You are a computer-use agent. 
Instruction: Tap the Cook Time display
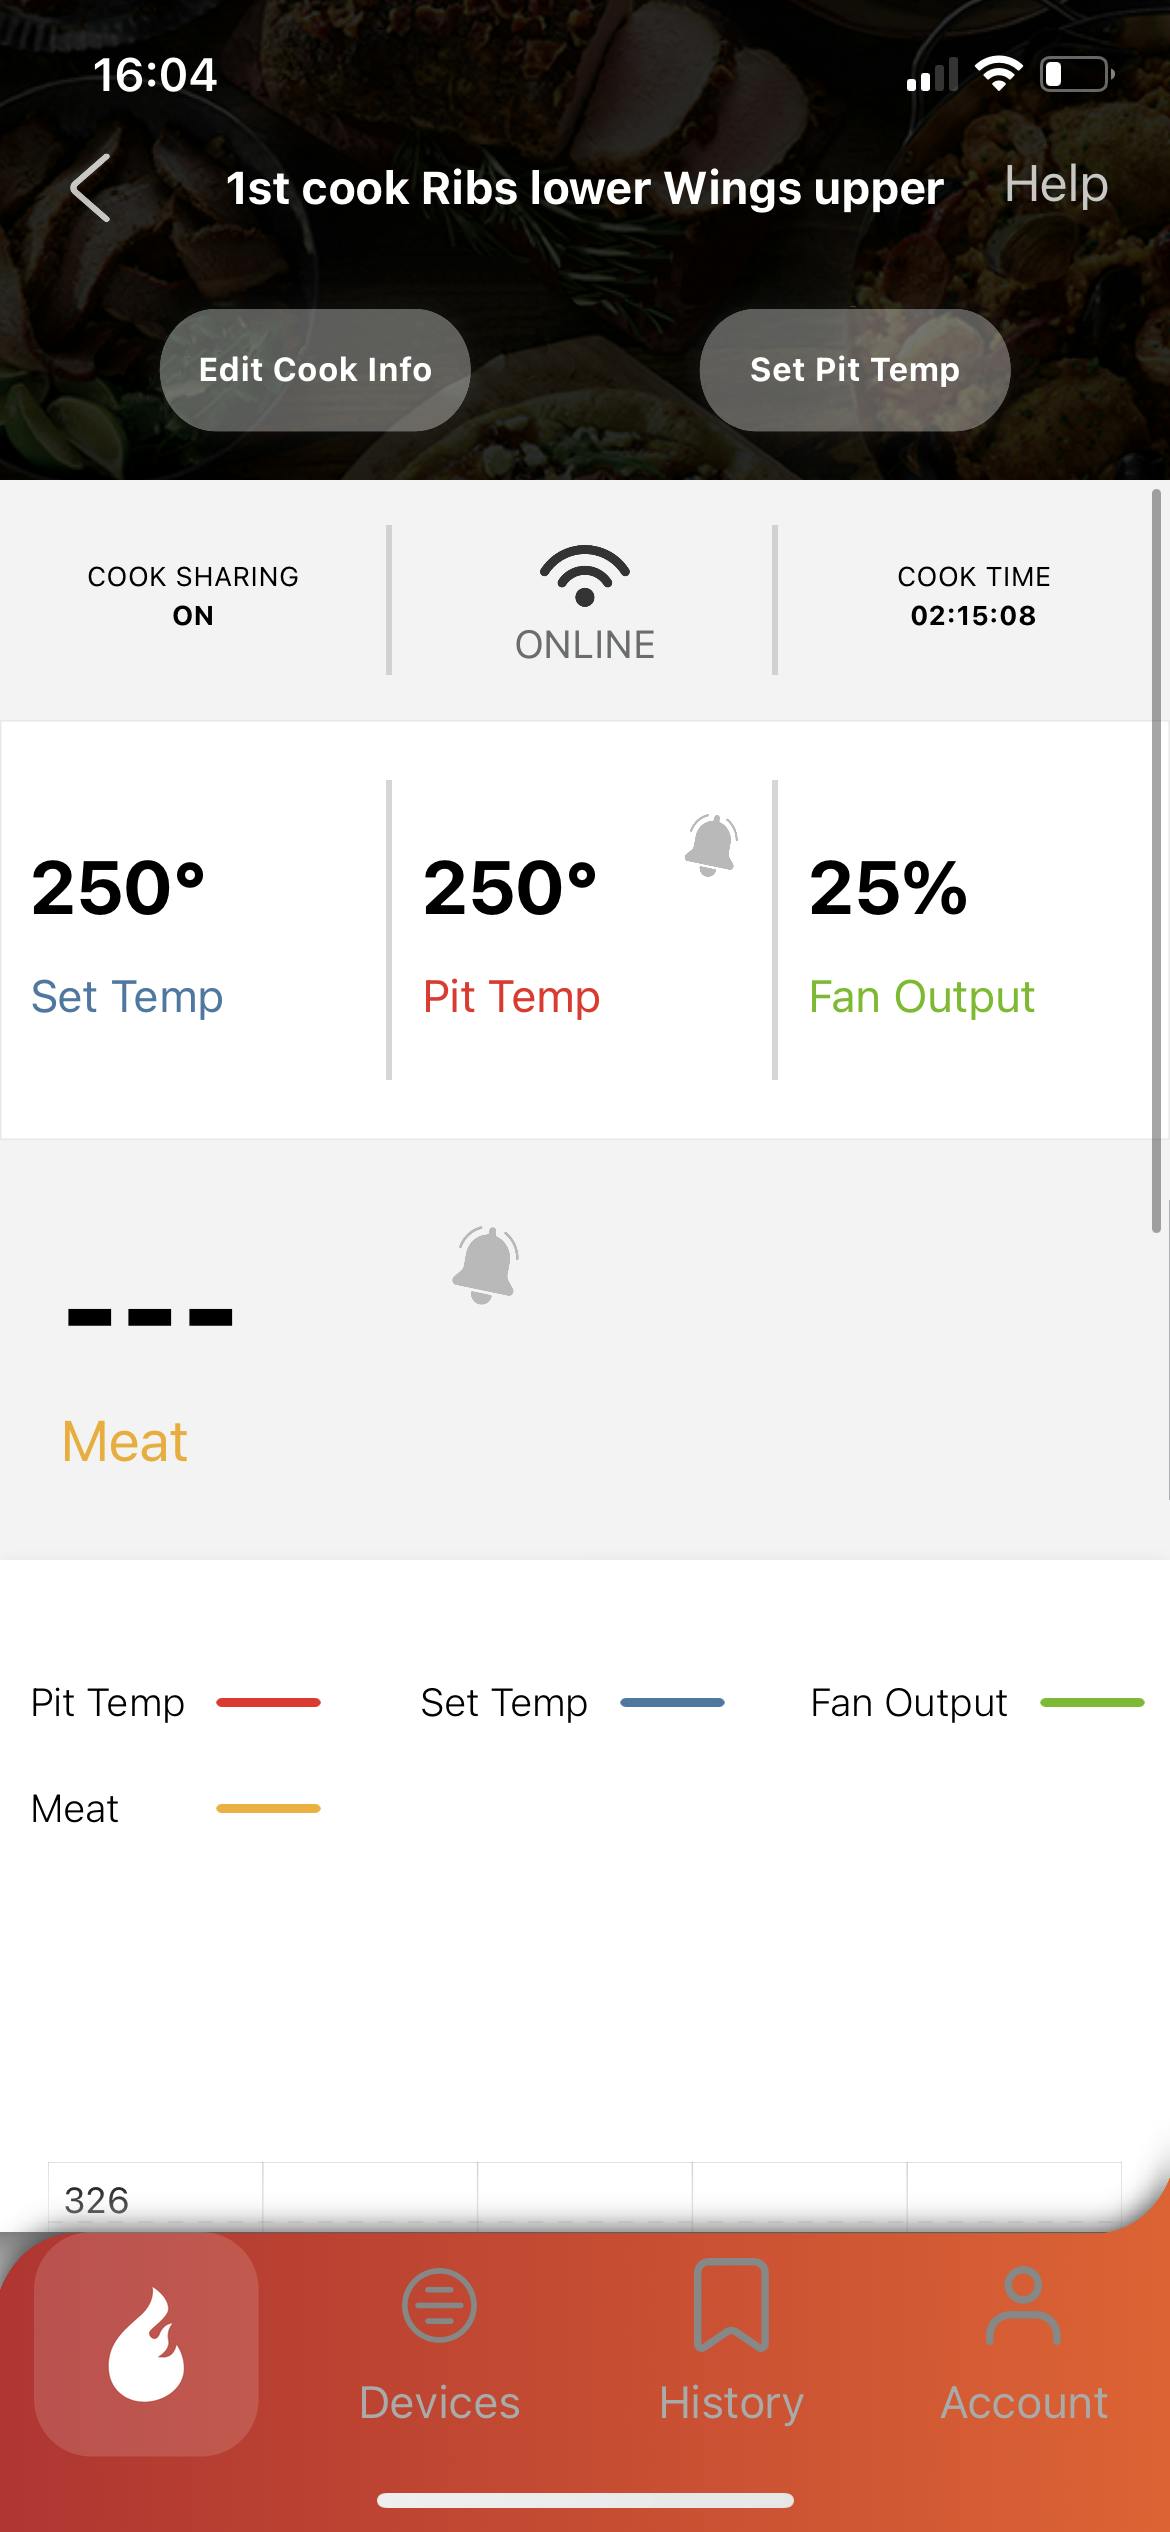(x=973, y=596)
